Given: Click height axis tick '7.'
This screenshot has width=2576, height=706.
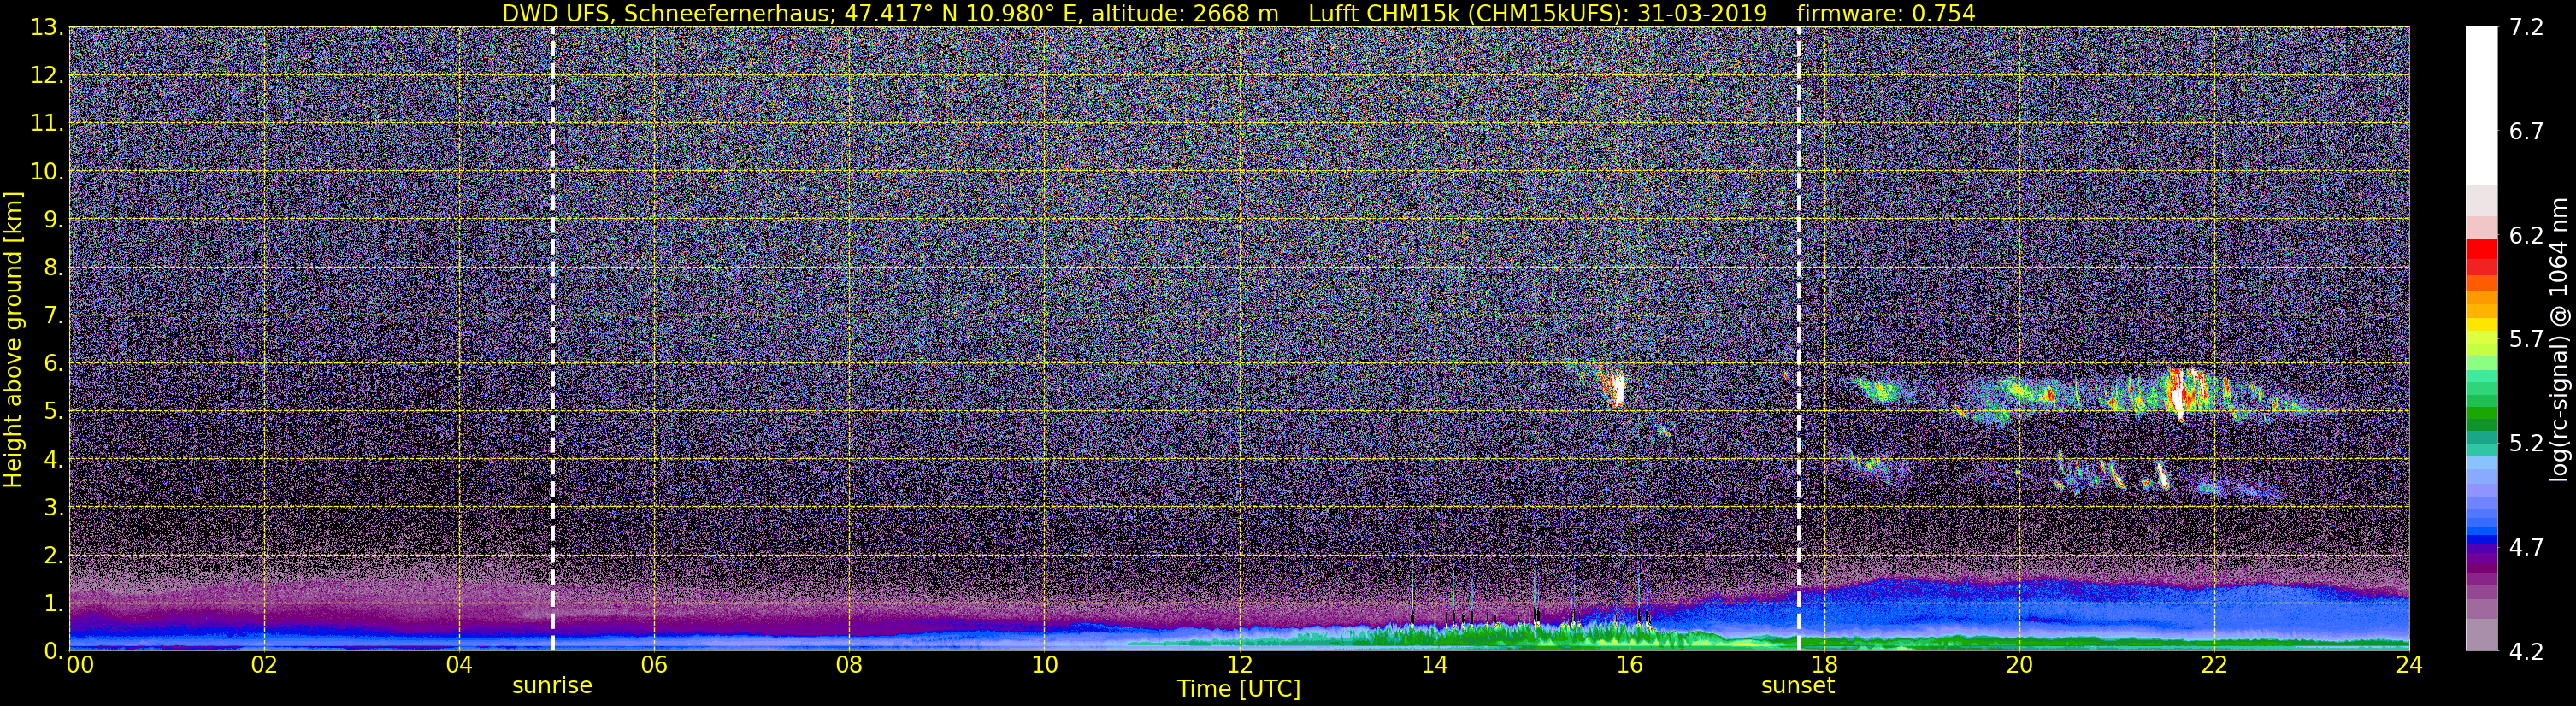Looking at the screenshot, I should [53, 316].
